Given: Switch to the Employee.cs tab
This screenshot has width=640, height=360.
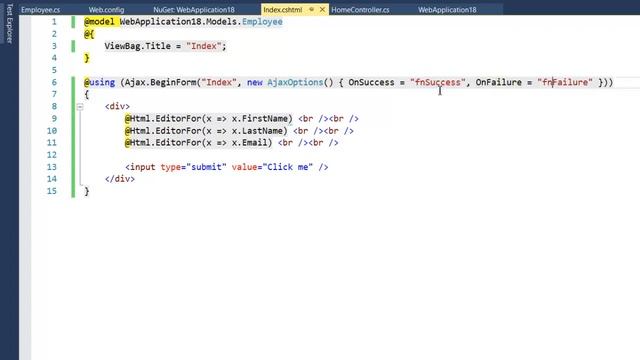Looking at the screenshot, I should click(x=40, y=9).
